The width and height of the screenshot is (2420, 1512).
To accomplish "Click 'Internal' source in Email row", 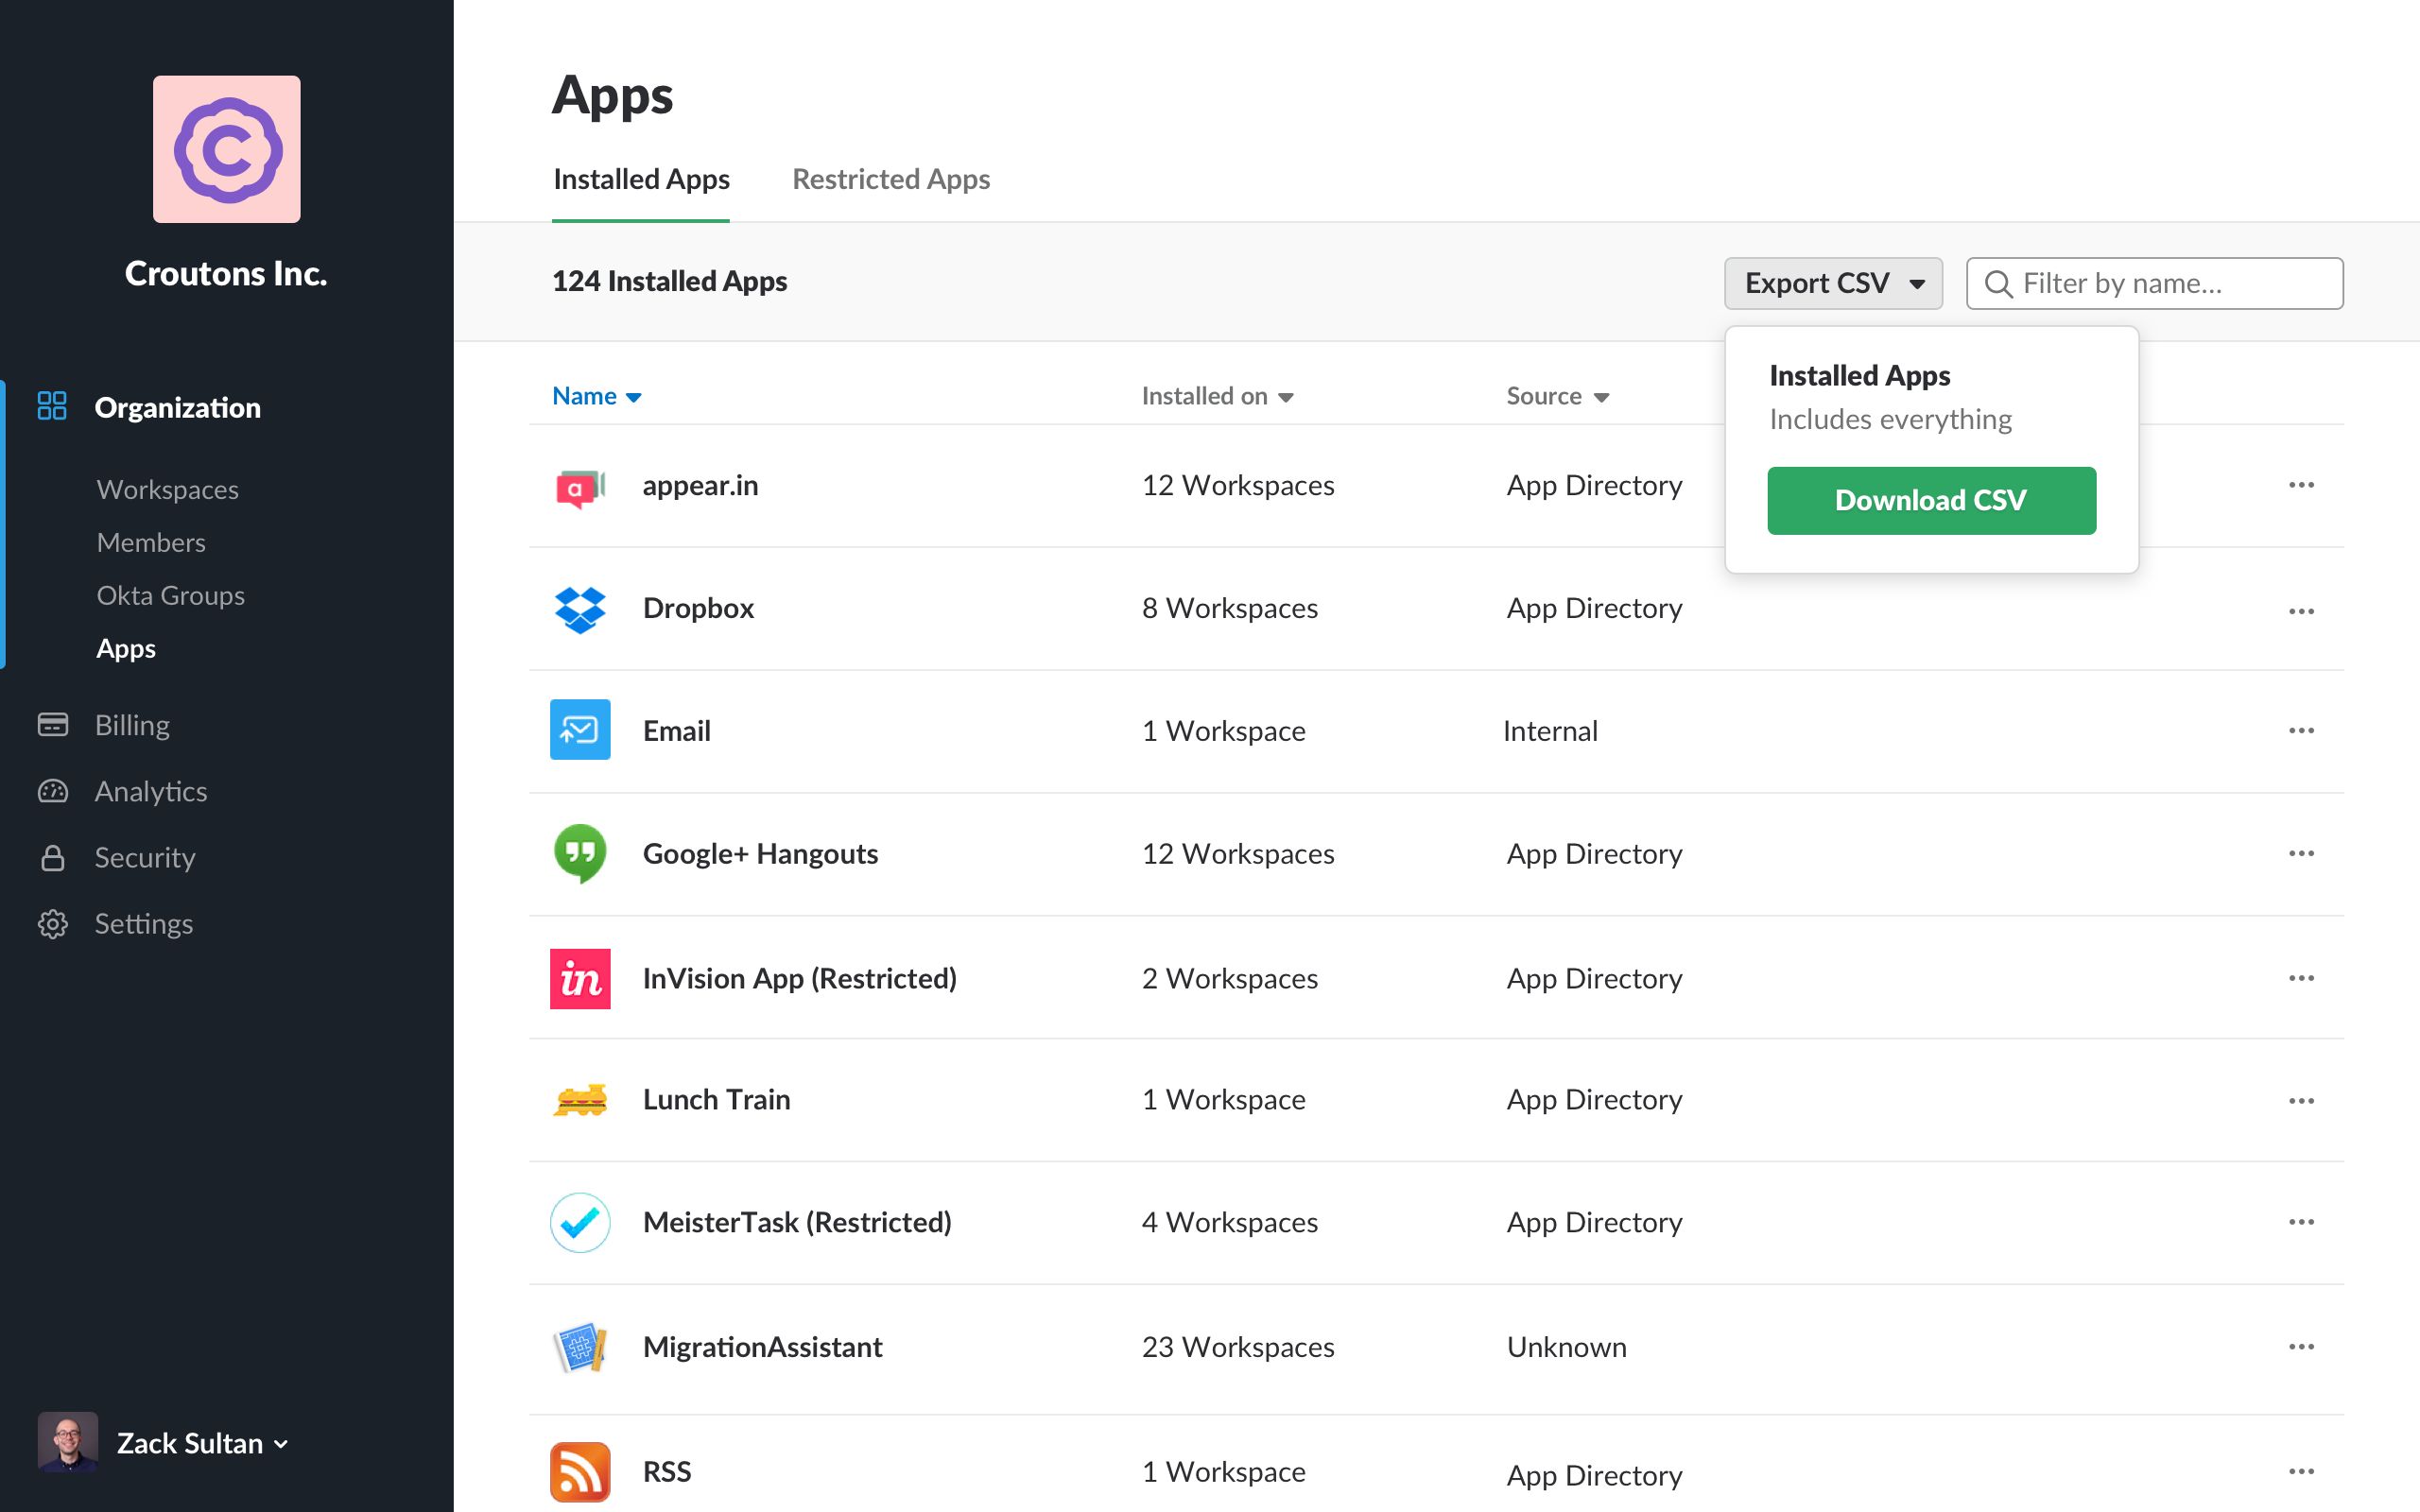I will point(1550,731).
